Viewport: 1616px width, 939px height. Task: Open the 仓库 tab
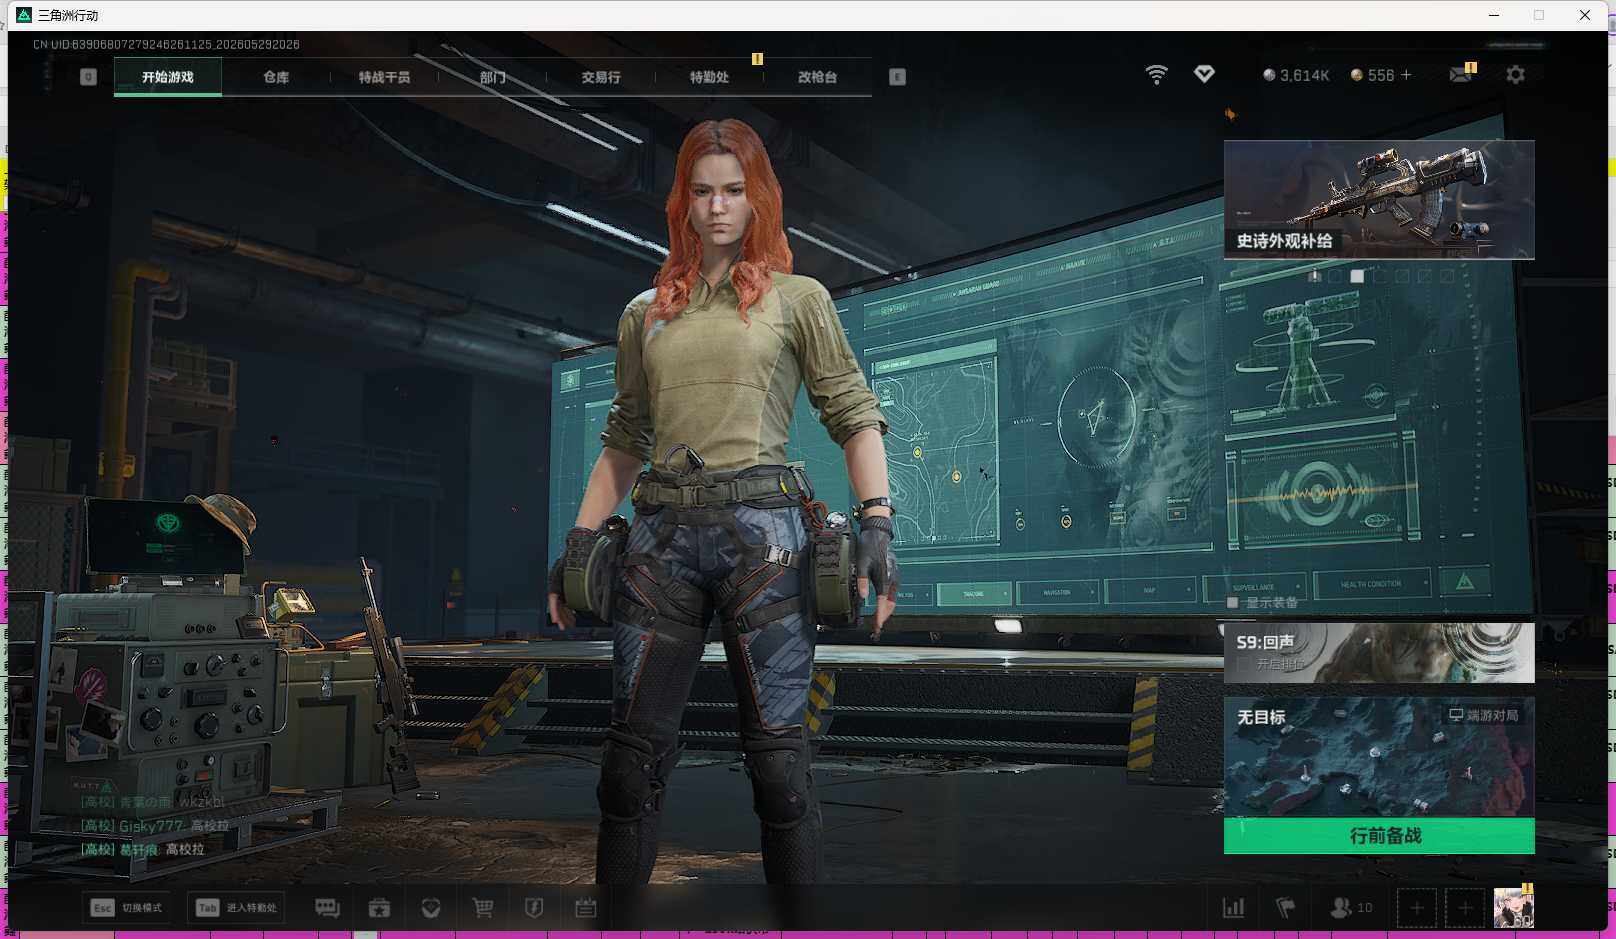[276, 77]
